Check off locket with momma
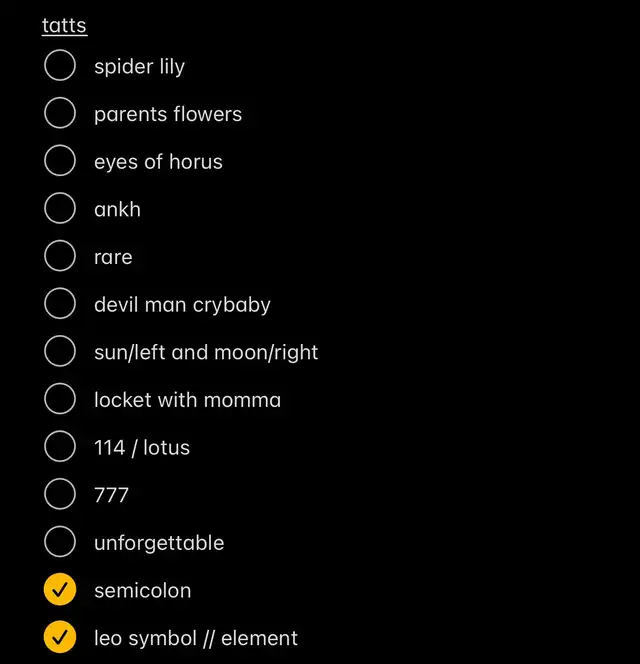 [x=60, y=398]
